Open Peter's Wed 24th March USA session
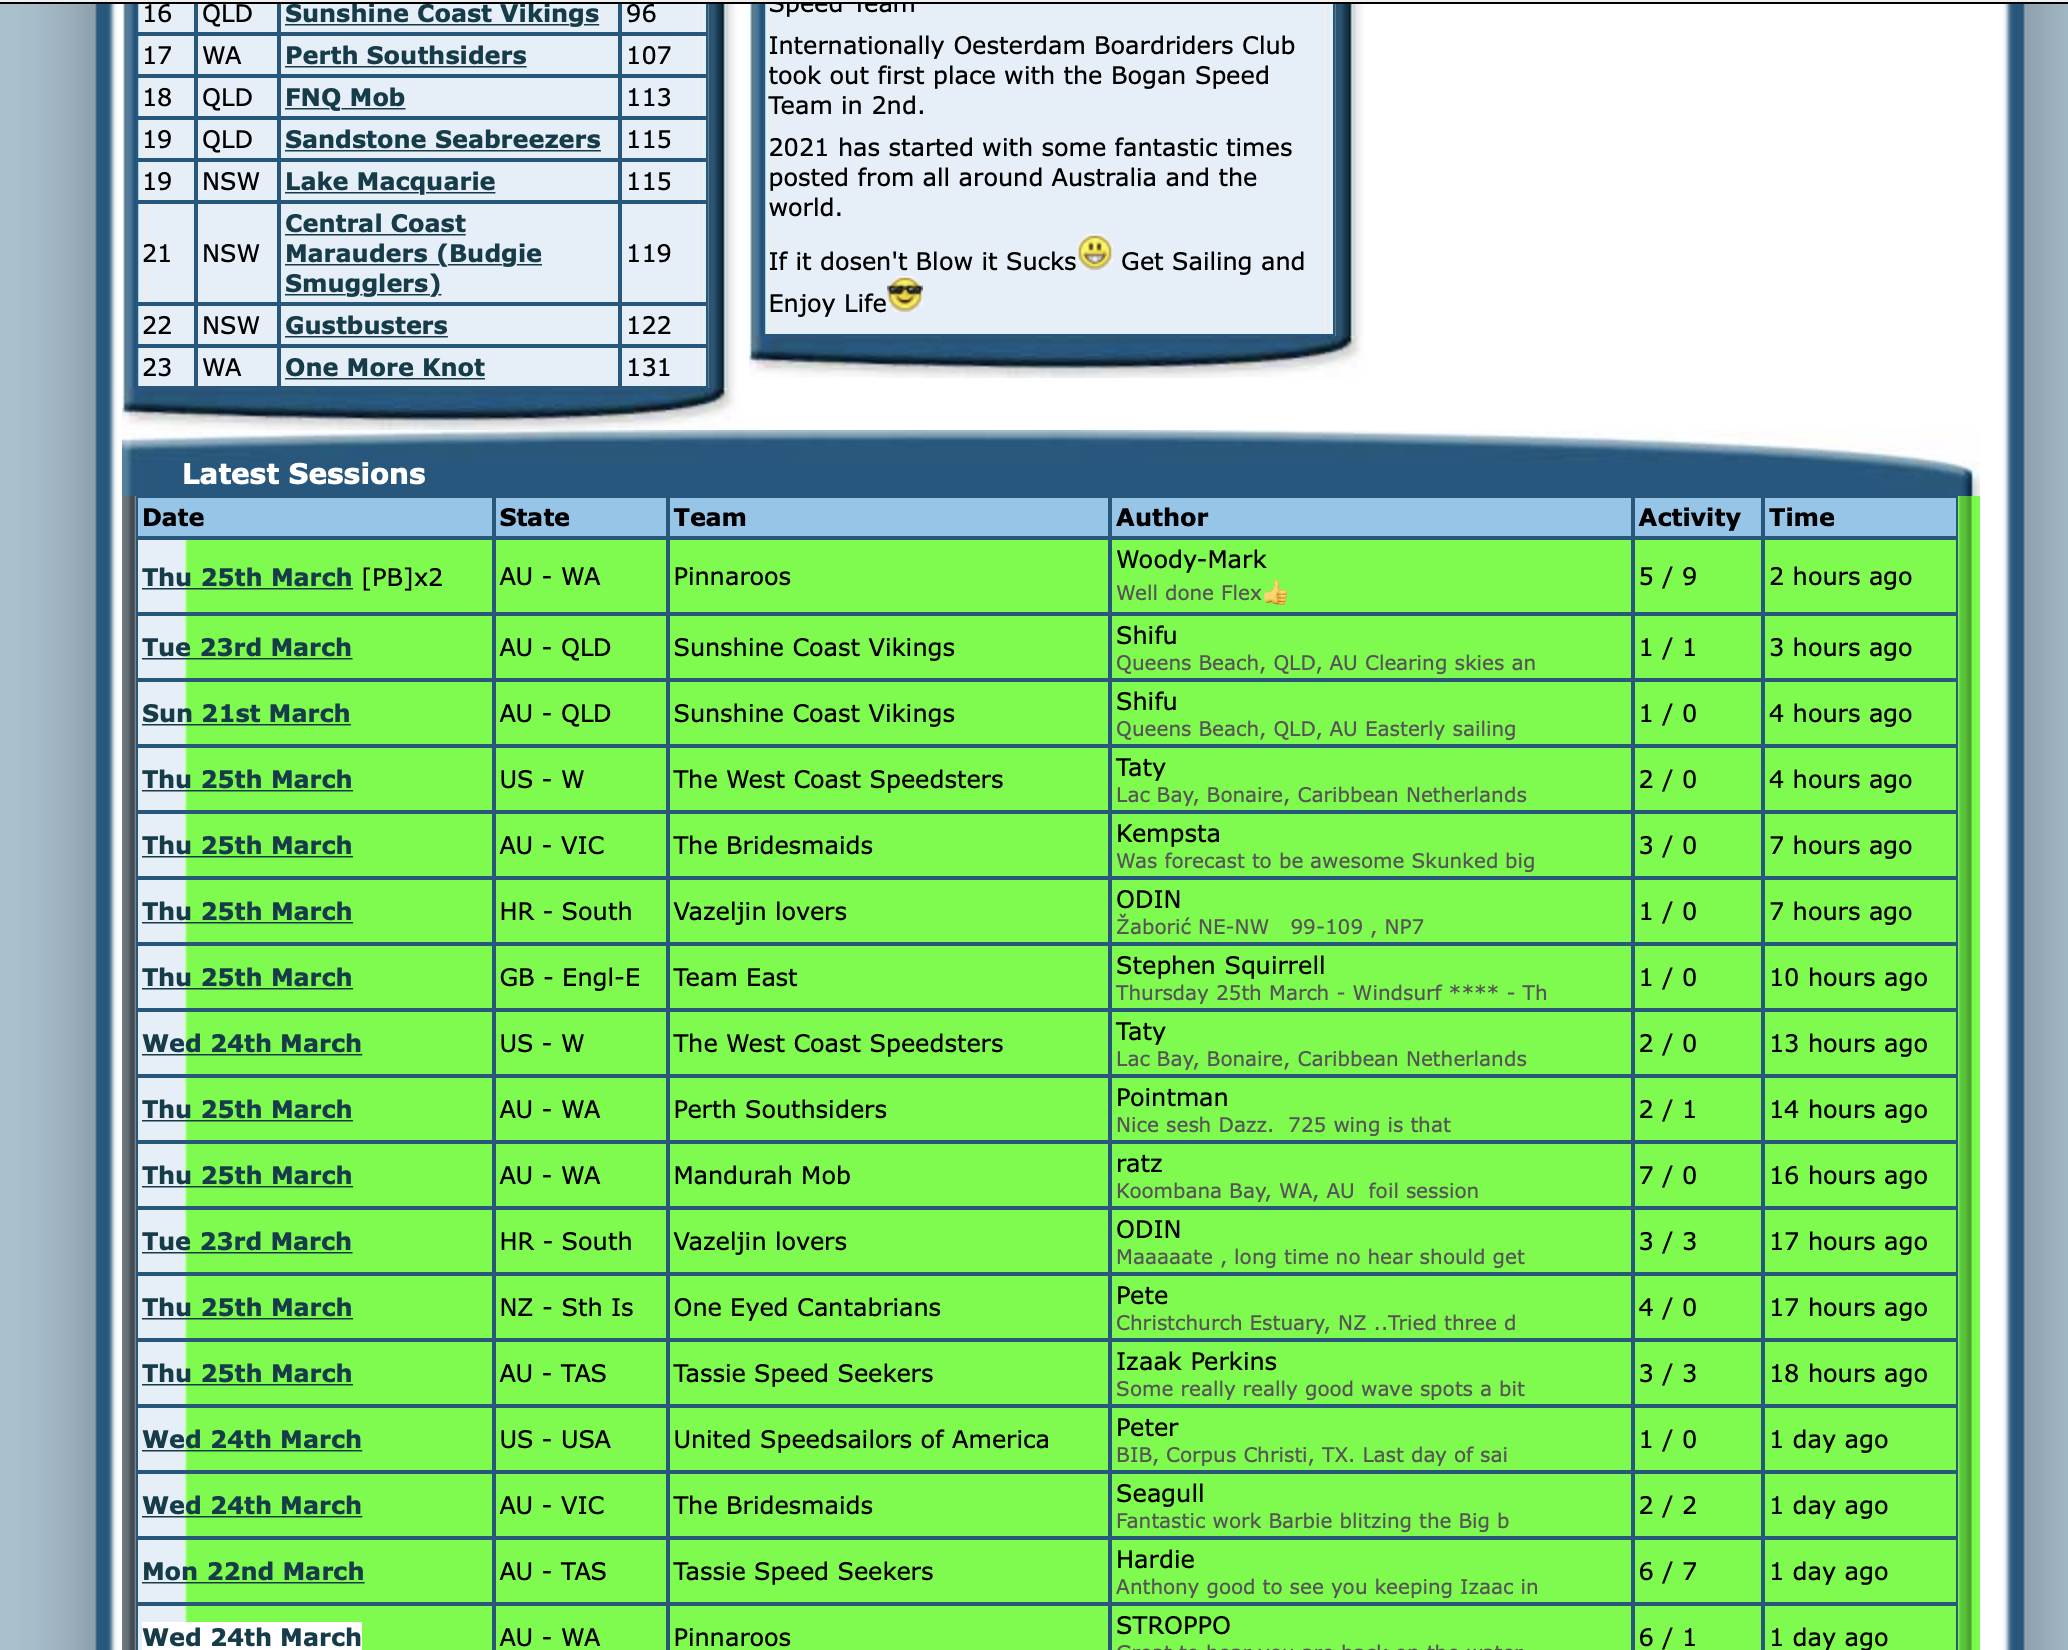Screen dimensions: 2068x1650 (x=251, y=1439)
